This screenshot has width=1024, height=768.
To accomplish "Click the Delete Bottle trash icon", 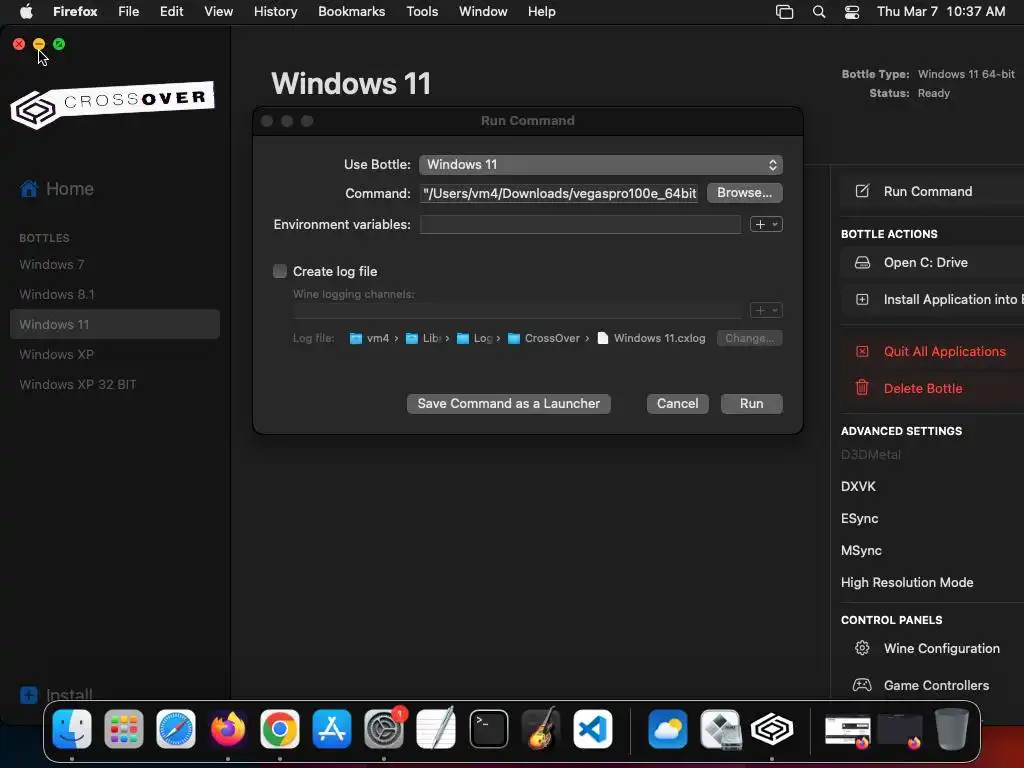I will point(862,388).
